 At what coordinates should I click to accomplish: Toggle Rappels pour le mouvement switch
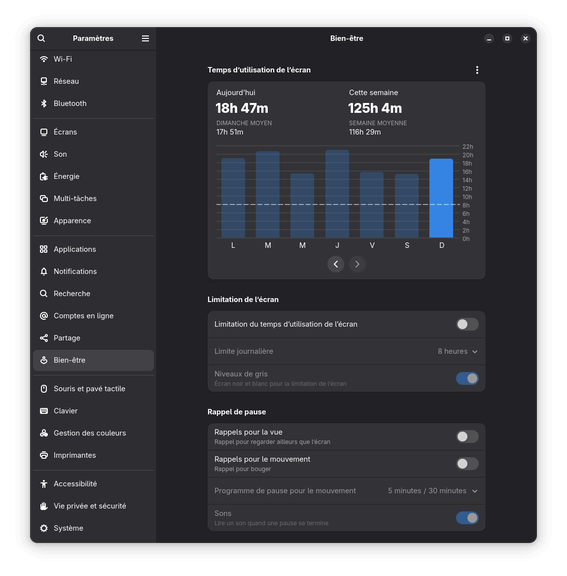tap(467, 464)
